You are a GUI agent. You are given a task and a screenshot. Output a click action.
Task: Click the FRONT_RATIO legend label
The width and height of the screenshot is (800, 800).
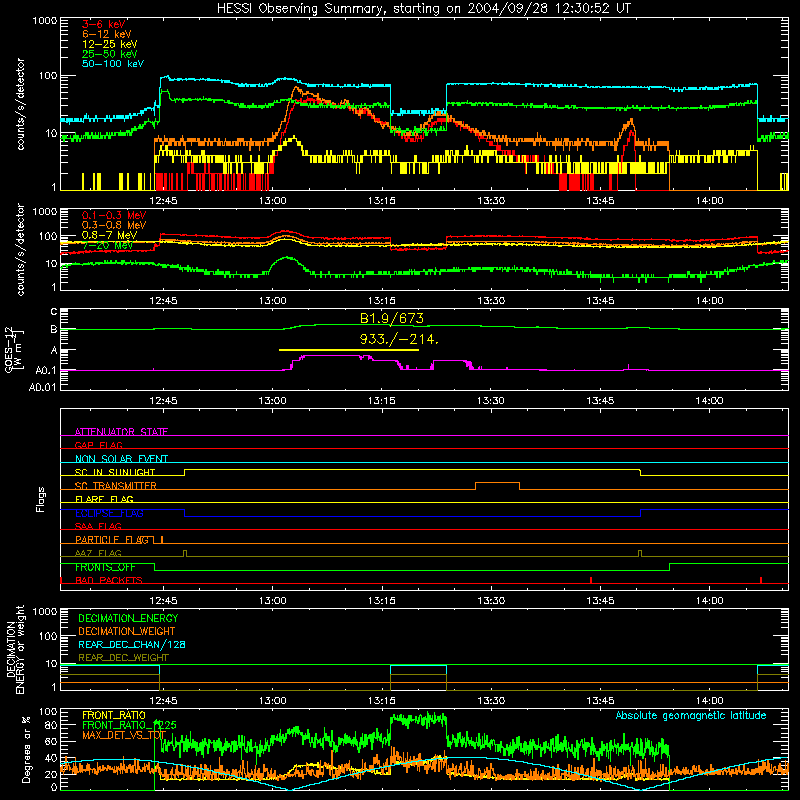[114, 715]
